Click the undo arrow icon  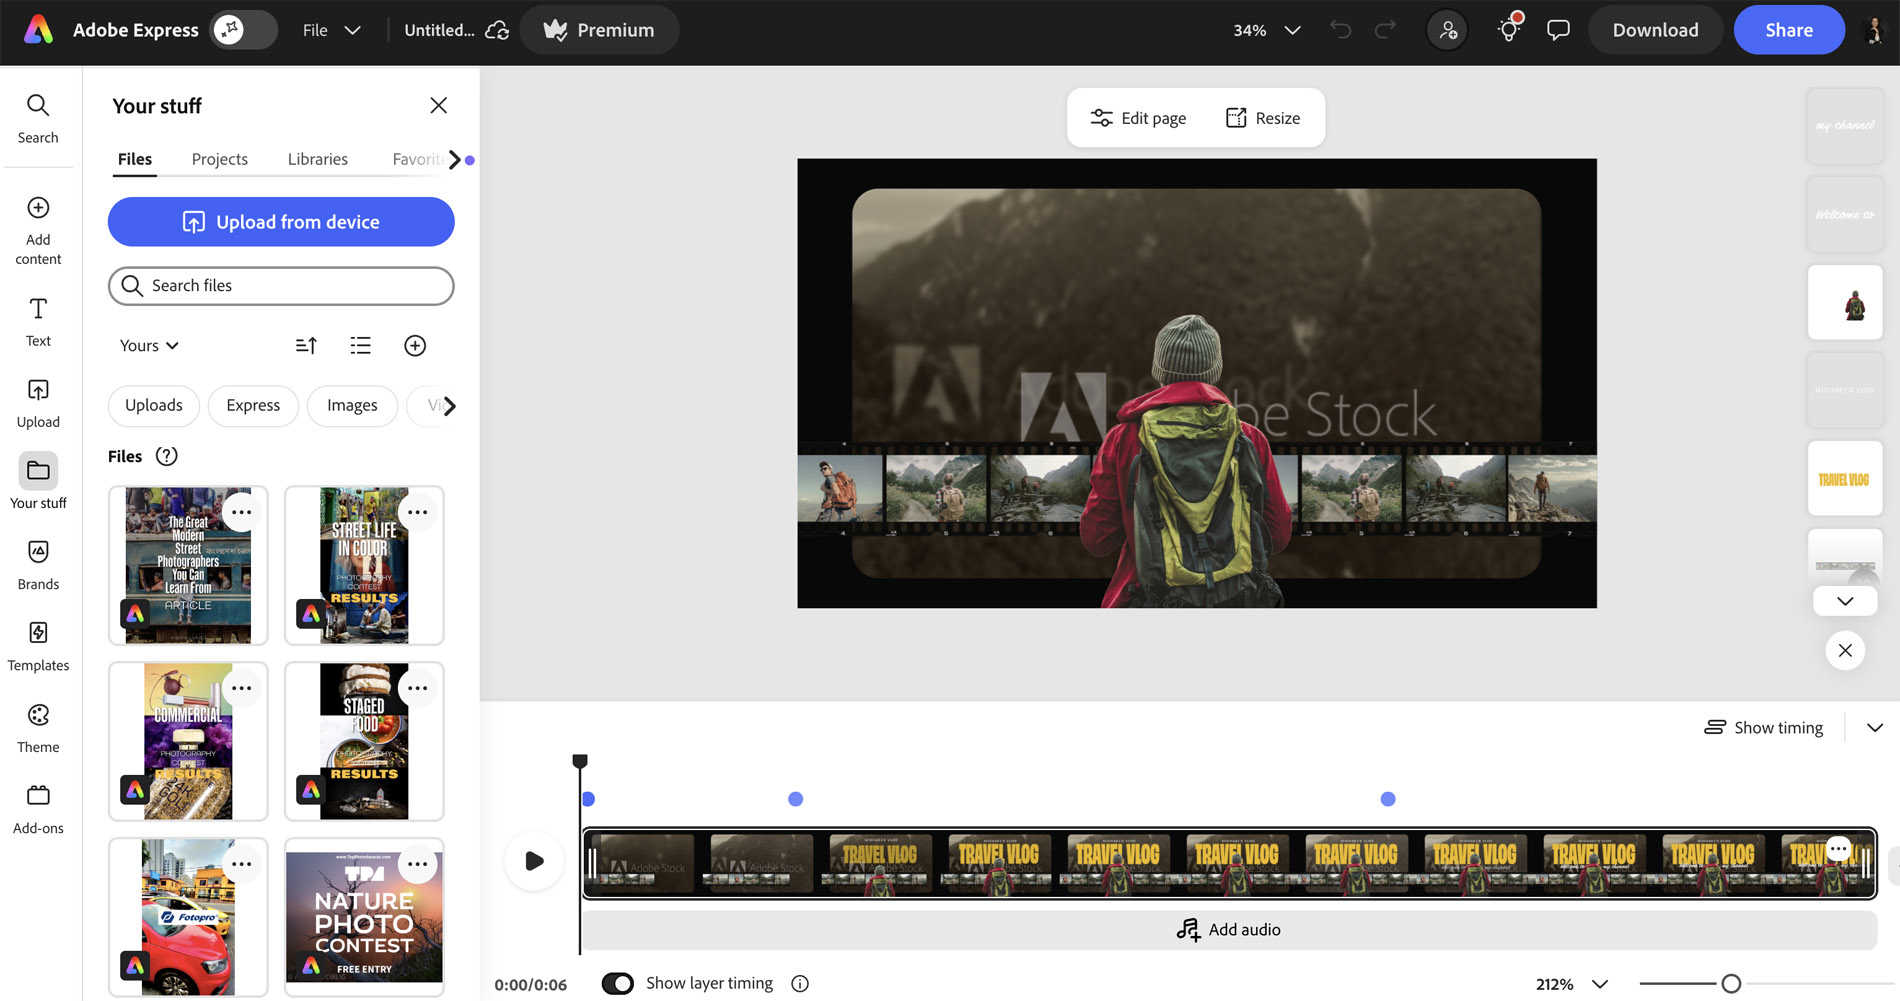point(1340,30)
